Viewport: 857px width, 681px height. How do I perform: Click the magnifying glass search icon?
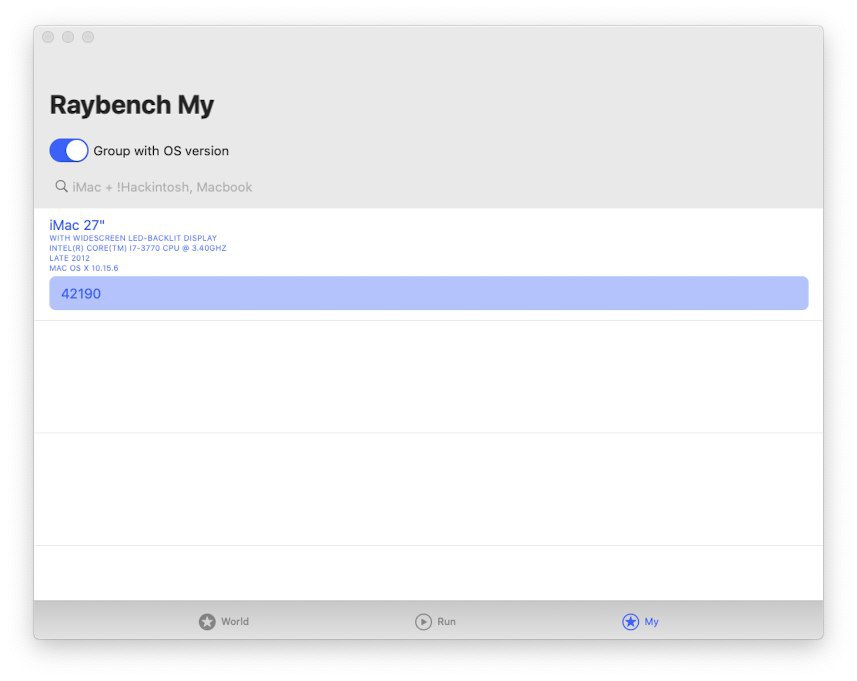pyautogui.click(x=61, y=186)
